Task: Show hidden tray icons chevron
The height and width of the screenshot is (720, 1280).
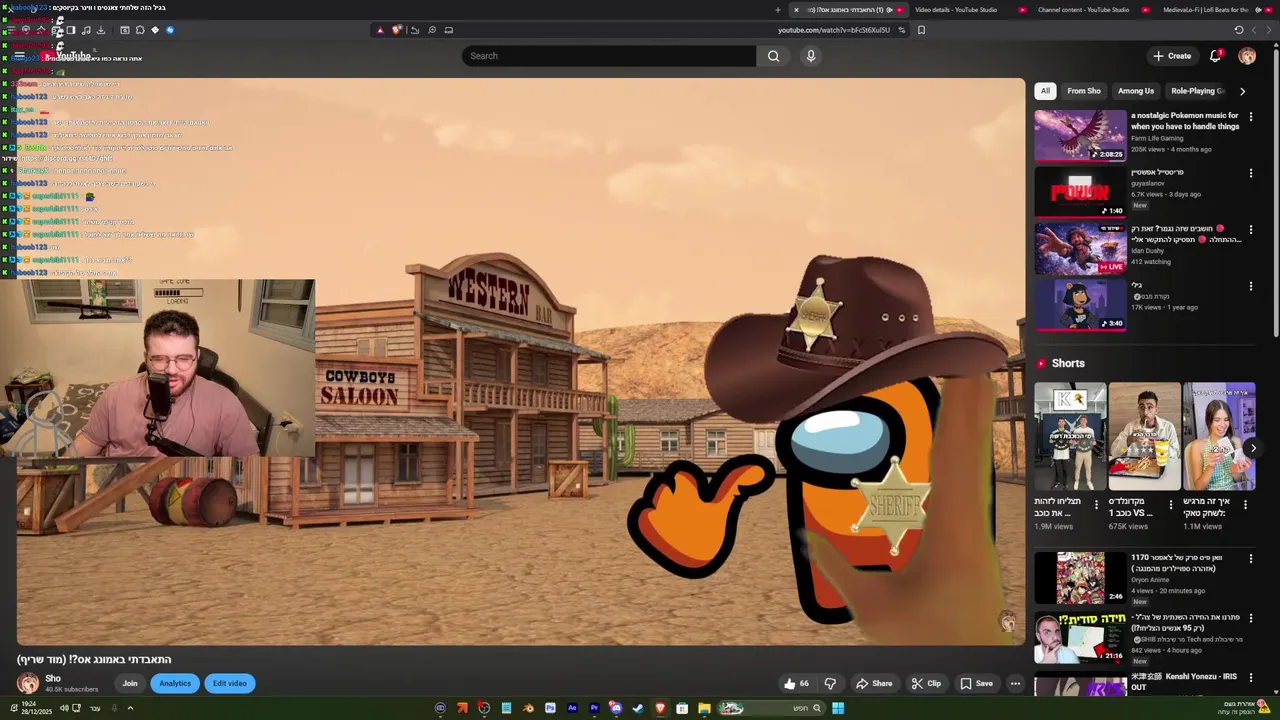Action: point(130,708)
